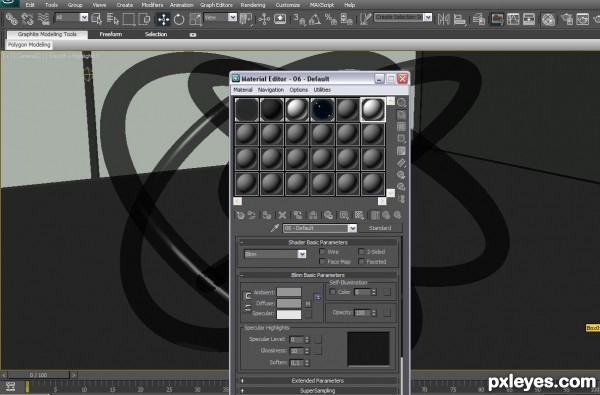The image size is (600, 395).
Task: Click the Sample Type sphere icon
Action: click(x=401, y=103)
